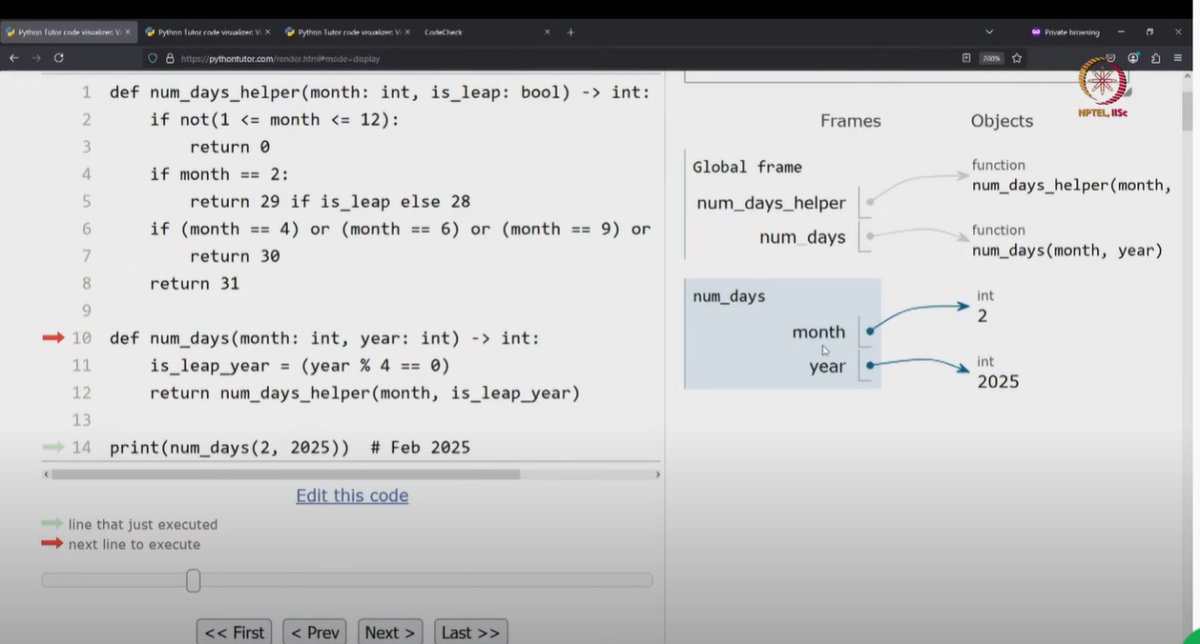The image size is (1200, 644).
Task: Expand the list all tabs chevron
Action: (989, 32)
